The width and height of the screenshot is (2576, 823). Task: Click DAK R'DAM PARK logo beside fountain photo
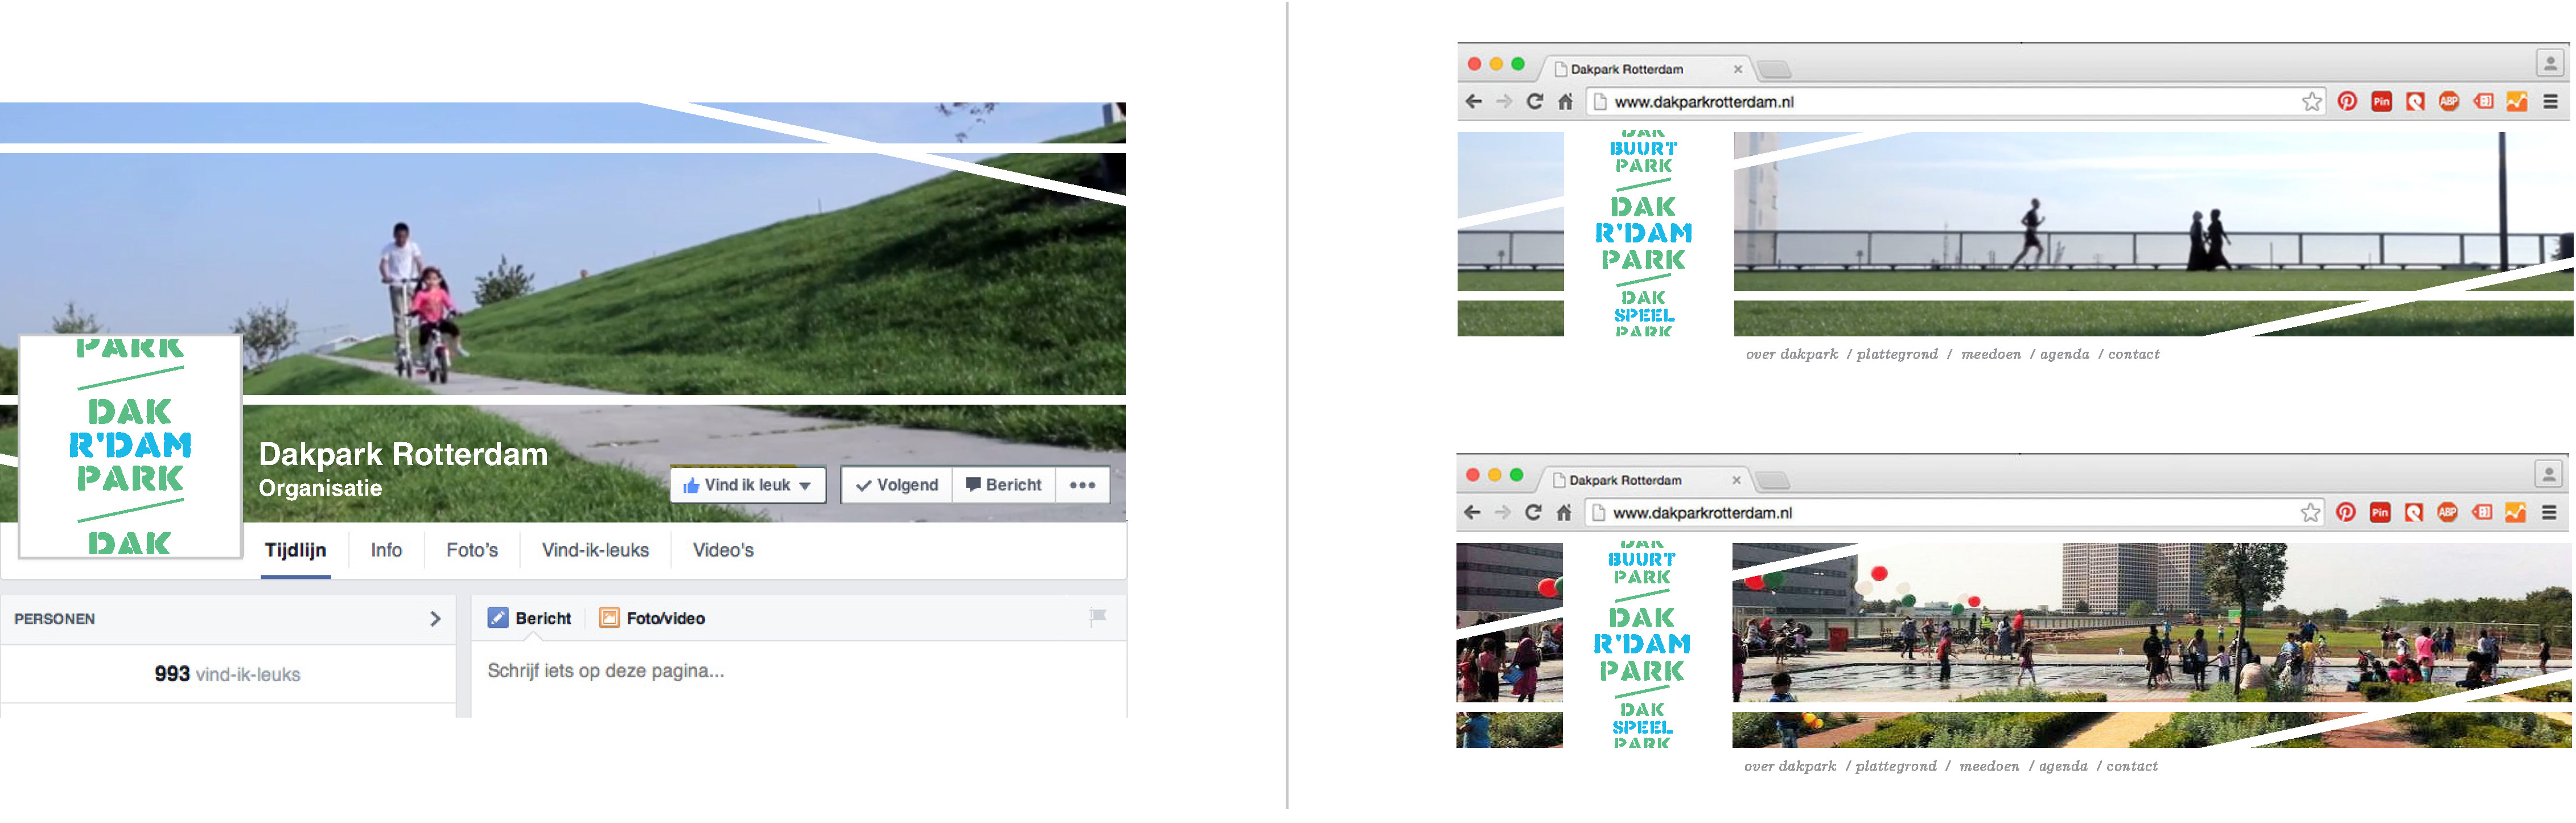click(1642, 644)
